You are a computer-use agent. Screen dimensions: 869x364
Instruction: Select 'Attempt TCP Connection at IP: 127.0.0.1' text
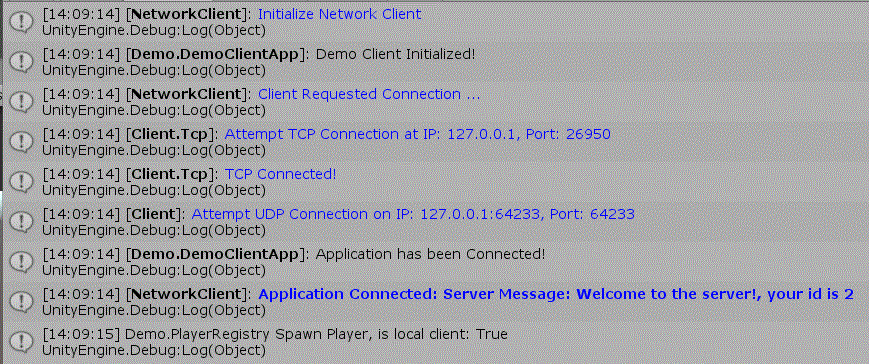[371, 134]
